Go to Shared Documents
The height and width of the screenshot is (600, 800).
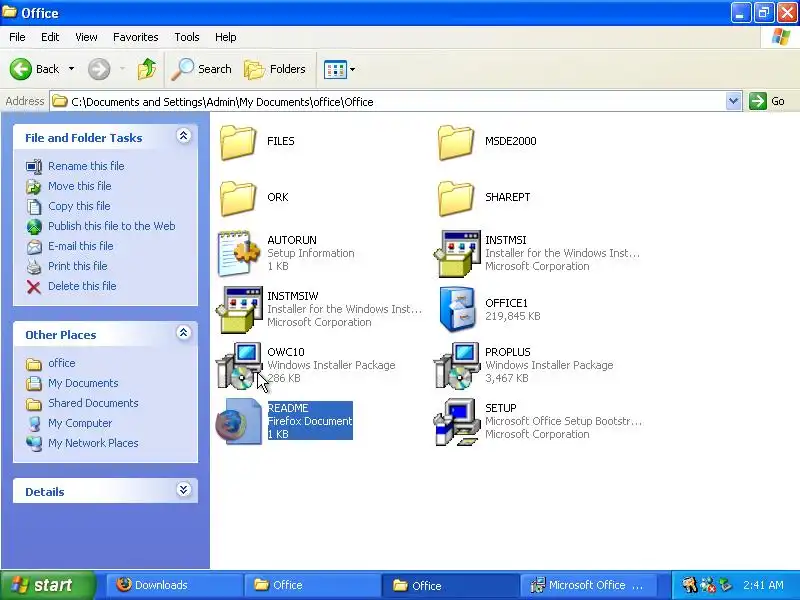tap(93, 403)
